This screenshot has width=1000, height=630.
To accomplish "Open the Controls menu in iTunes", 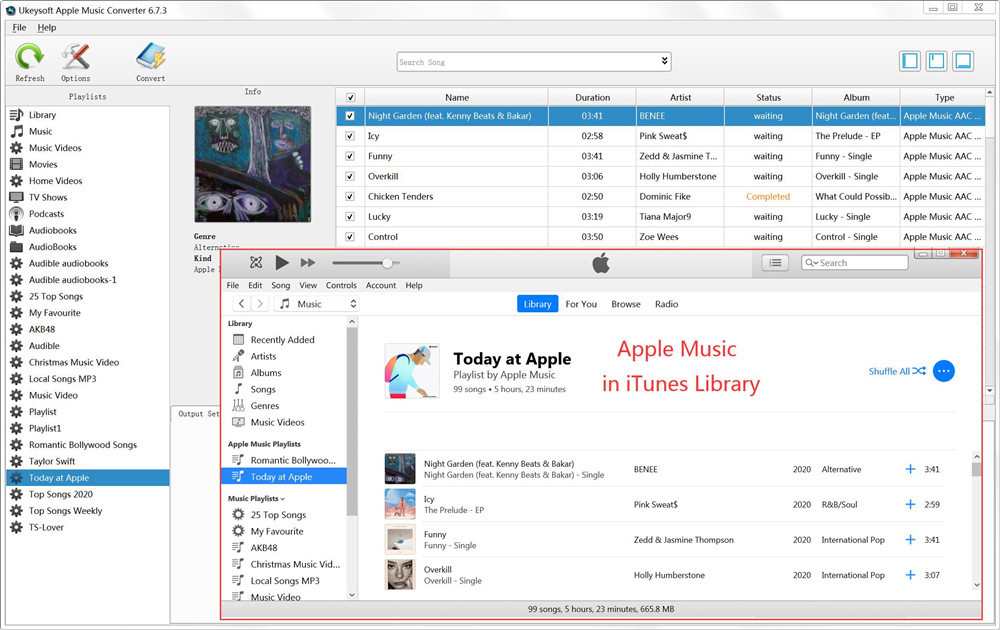I will (341, 286).
